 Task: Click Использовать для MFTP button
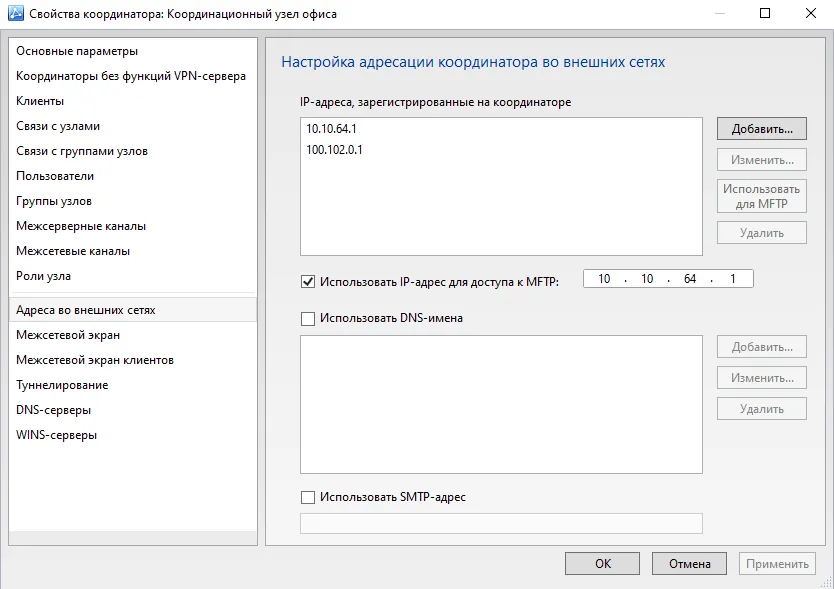coord(762,196)
